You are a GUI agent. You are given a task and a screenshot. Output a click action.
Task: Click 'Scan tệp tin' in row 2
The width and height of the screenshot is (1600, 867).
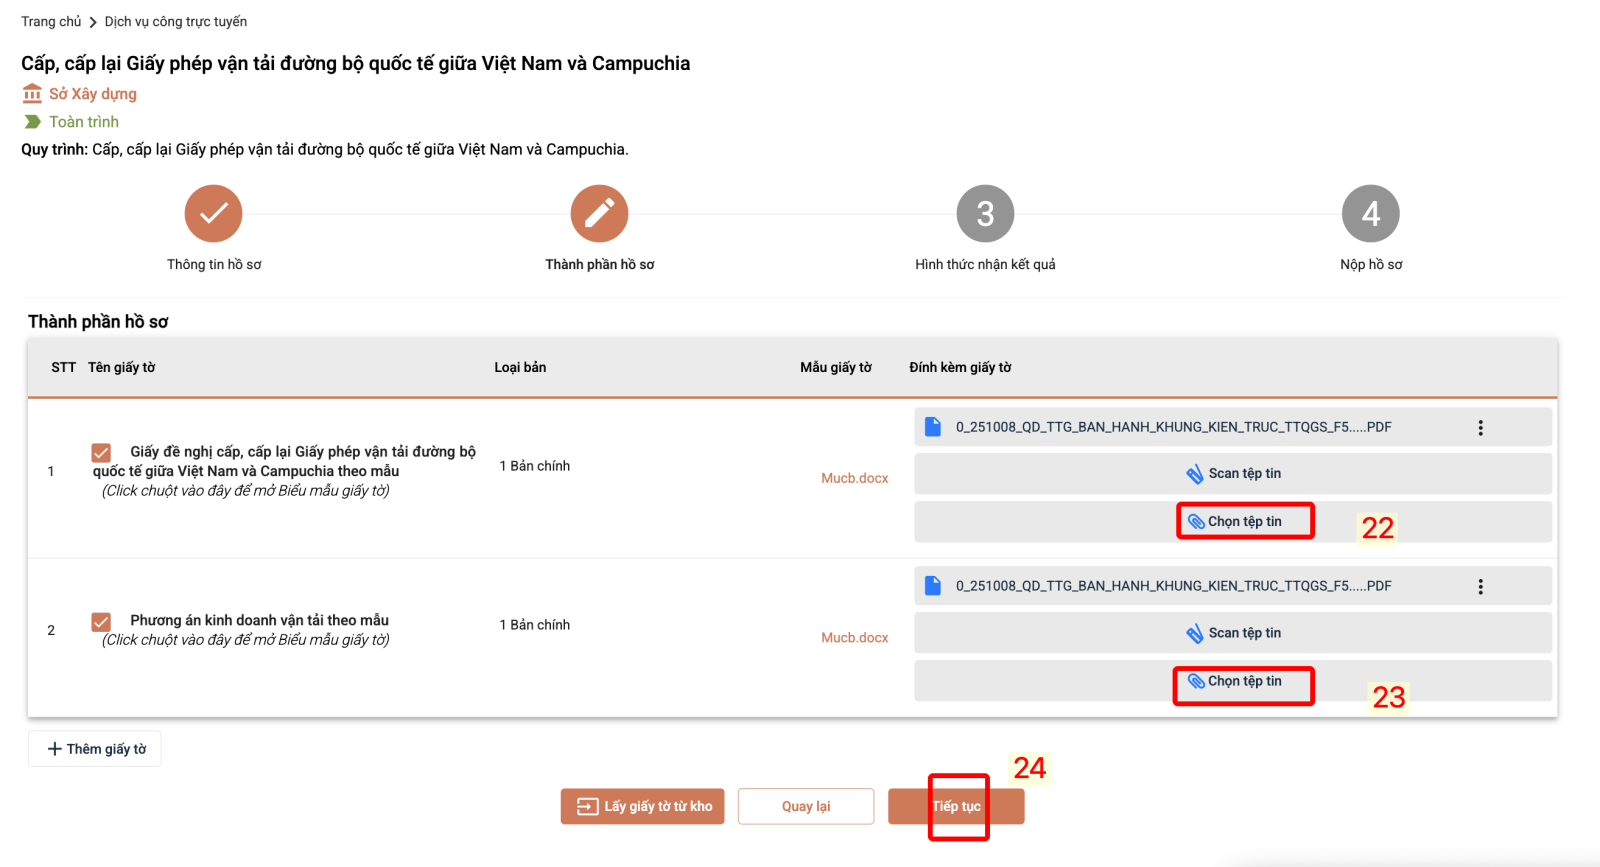pos(1233,633)
